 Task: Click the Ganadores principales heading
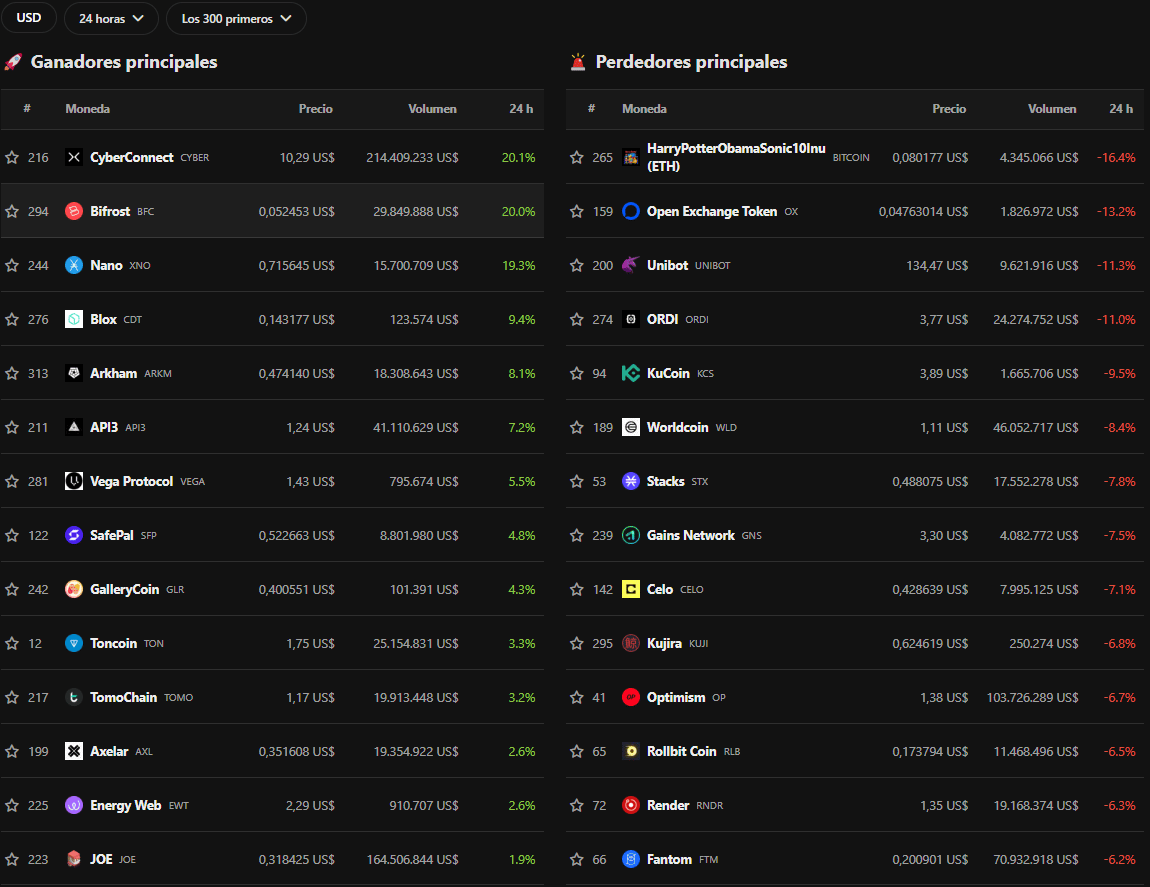(124, 62)
